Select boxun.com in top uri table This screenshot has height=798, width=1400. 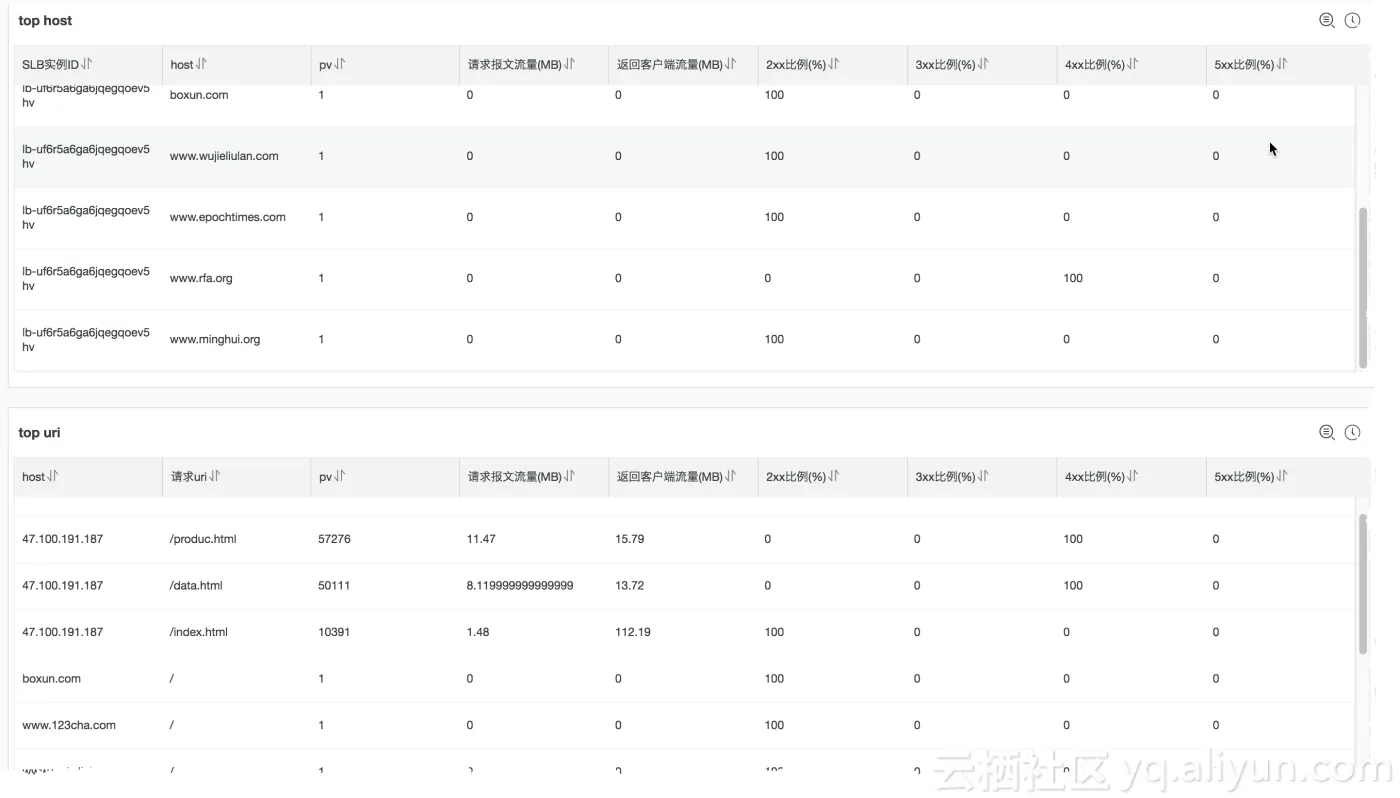pyautogui.click(x=51, y=678)
